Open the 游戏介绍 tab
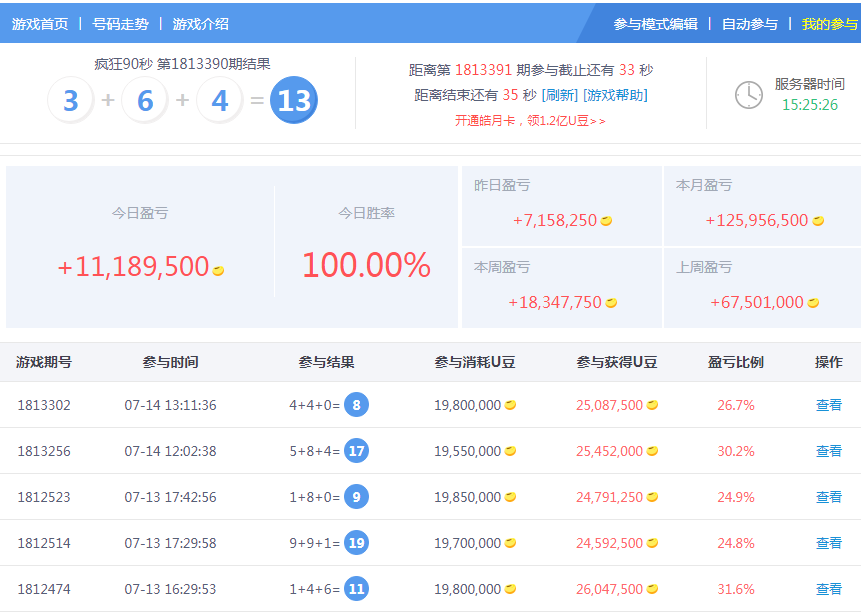The image size is (861, 612). tap(200, 24)
